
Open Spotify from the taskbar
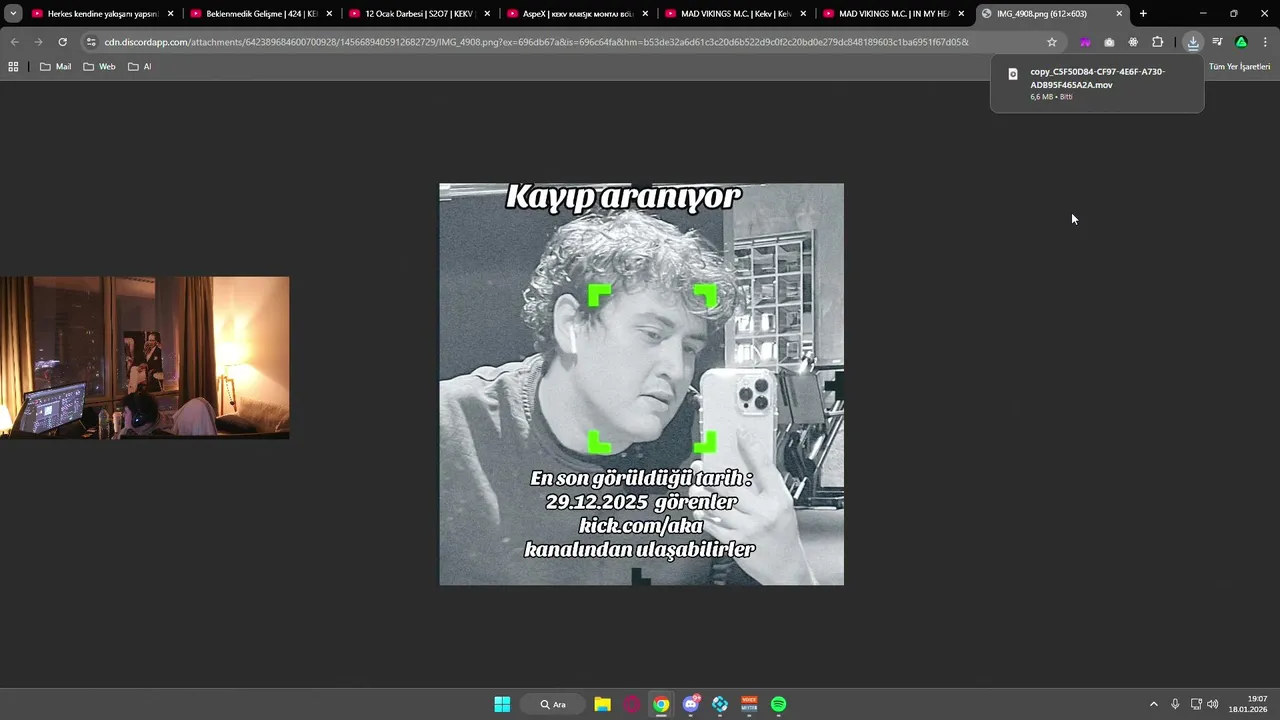[x=778, y=704]
